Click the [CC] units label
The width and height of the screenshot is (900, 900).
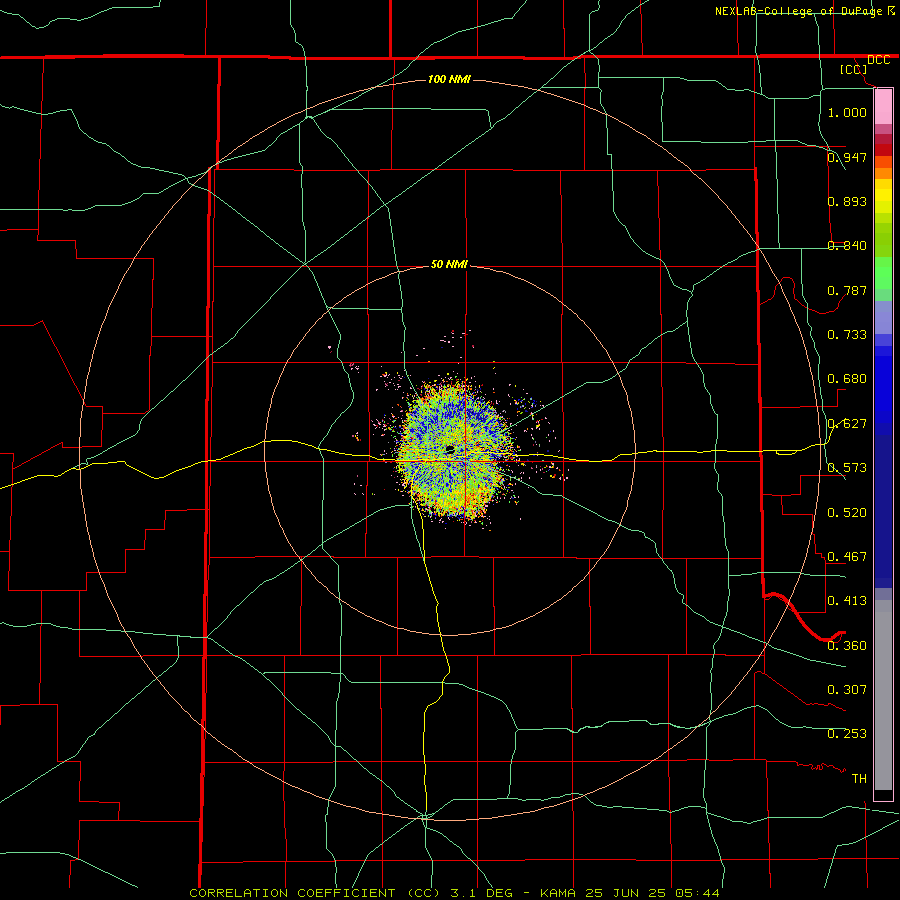[854, 69]
